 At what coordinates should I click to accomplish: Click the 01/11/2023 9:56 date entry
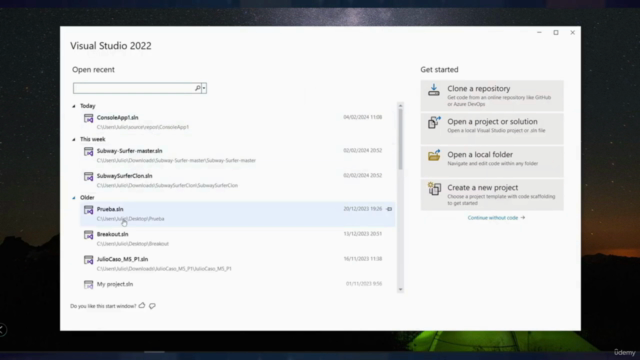(364, 284)
